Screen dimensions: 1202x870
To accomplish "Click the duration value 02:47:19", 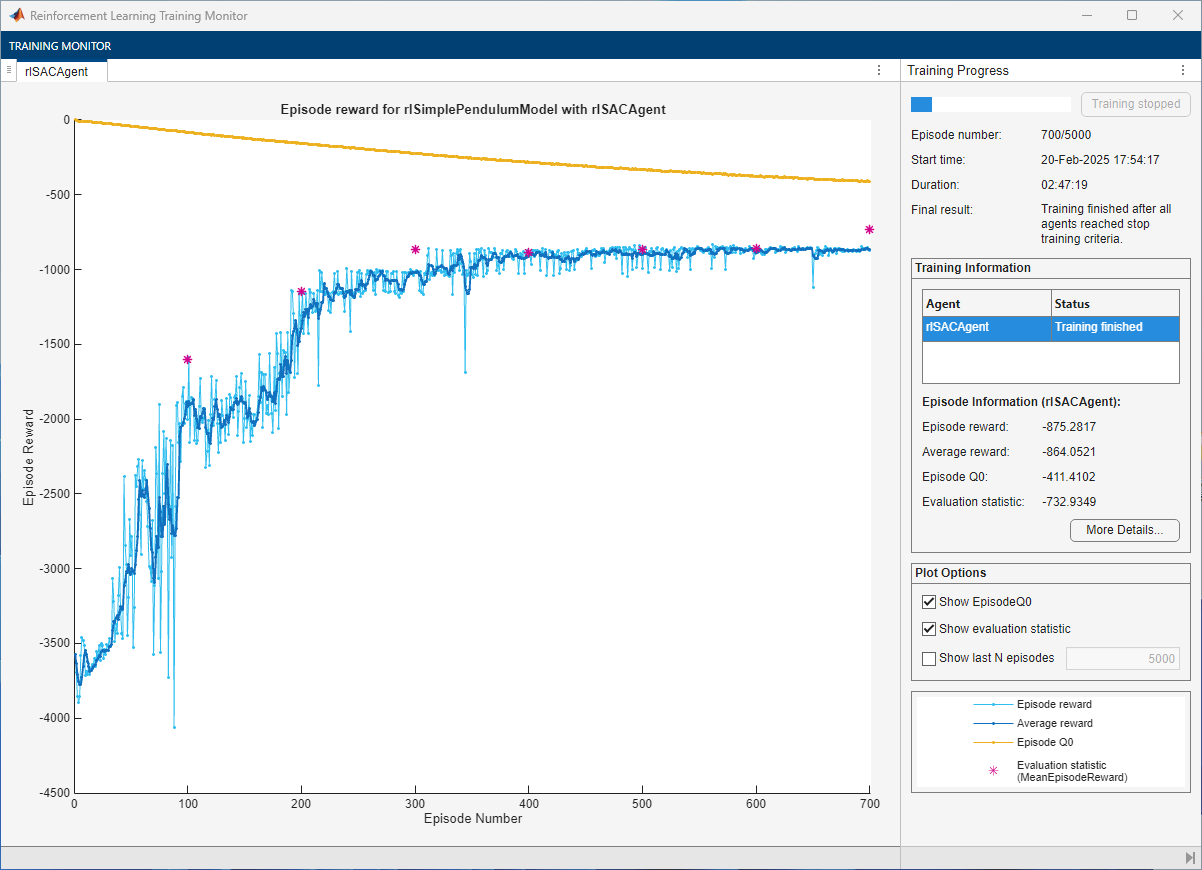I will coord(1065,185).
